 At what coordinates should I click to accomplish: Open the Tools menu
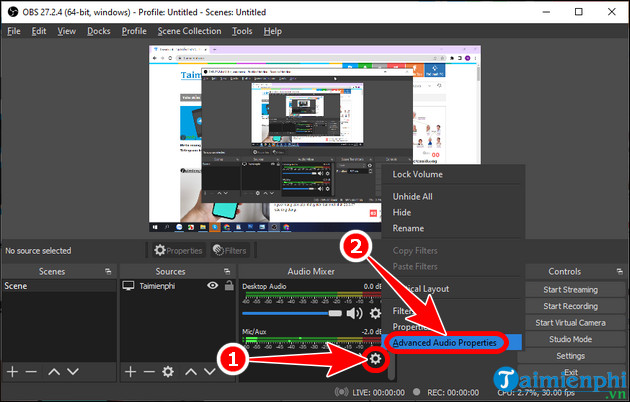(242, 31)
